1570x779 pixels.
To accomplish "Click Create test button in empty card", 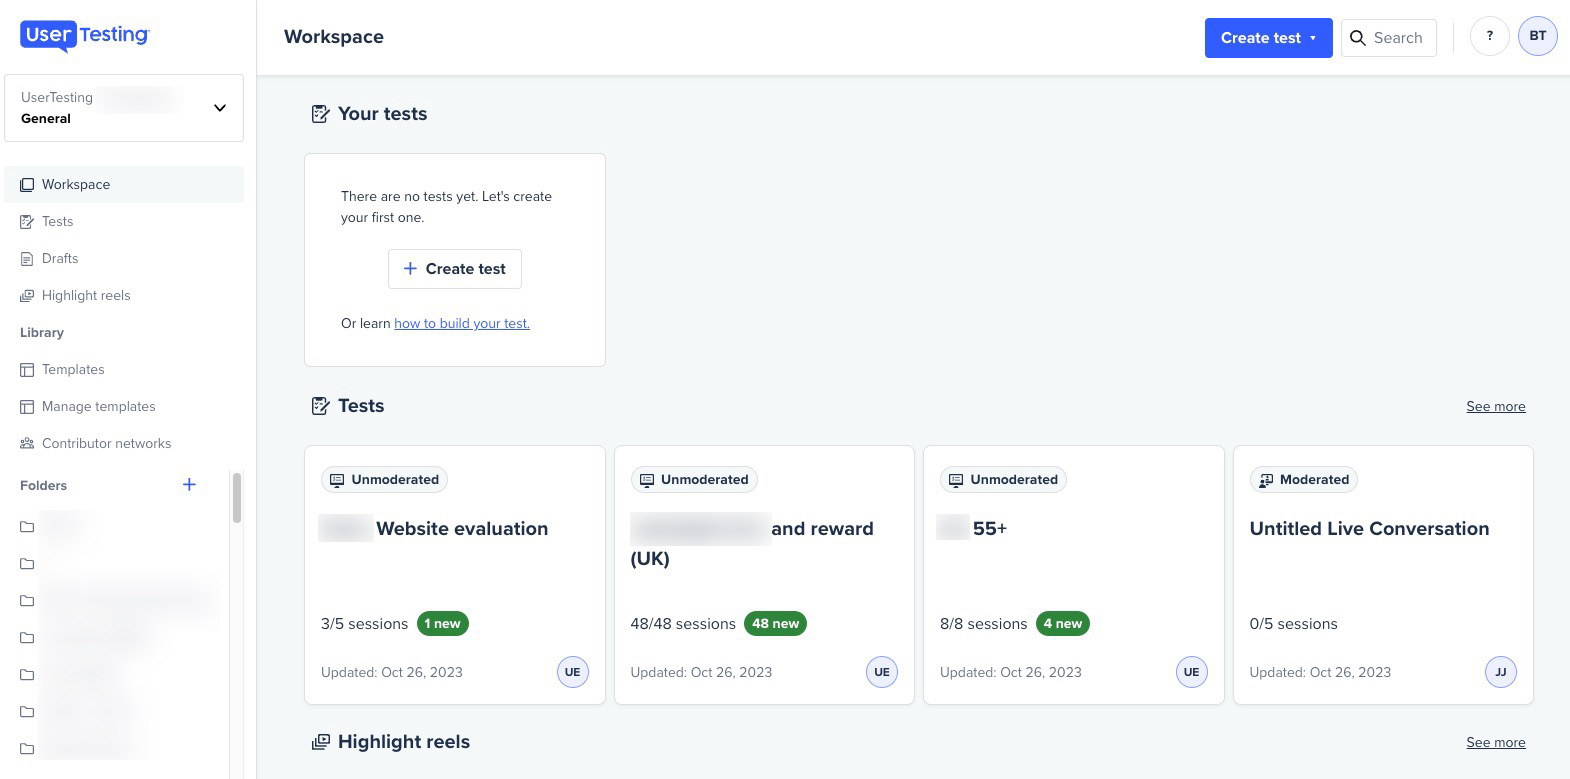I will tap(454, 269).
